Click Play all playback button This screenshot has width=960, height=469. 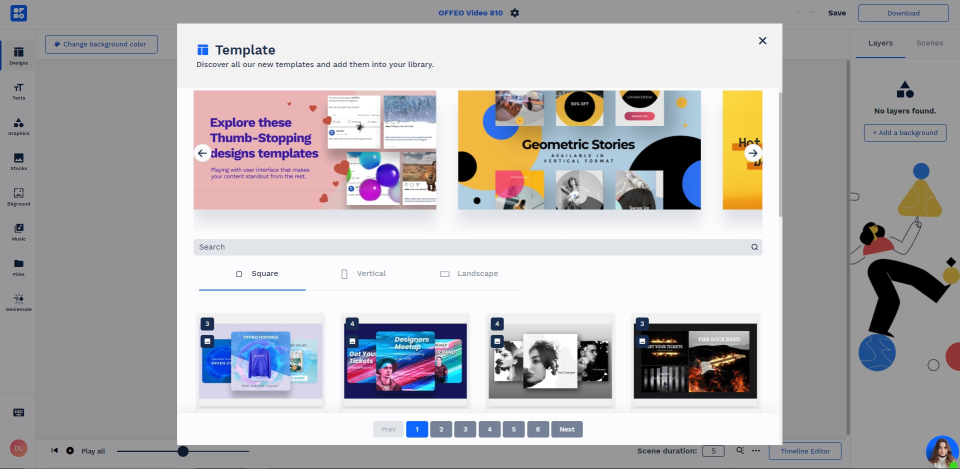point(70,451)
